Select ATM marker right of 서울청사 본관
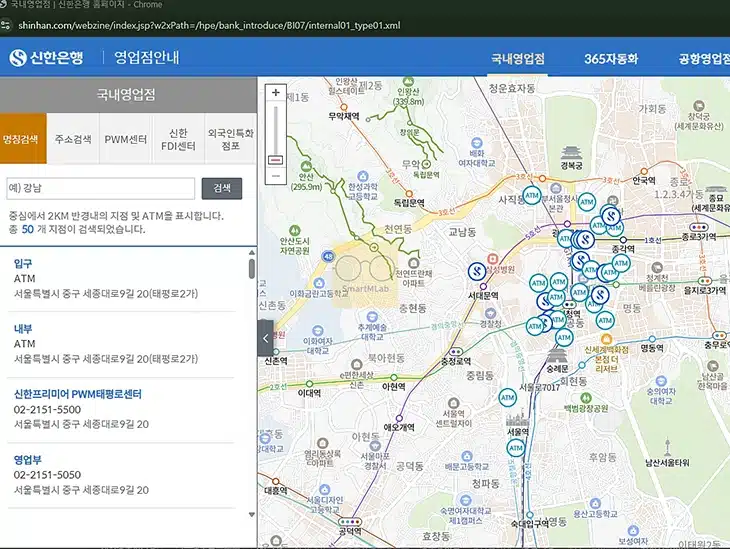Screen dimensions: 730x549 pos(587,202)
